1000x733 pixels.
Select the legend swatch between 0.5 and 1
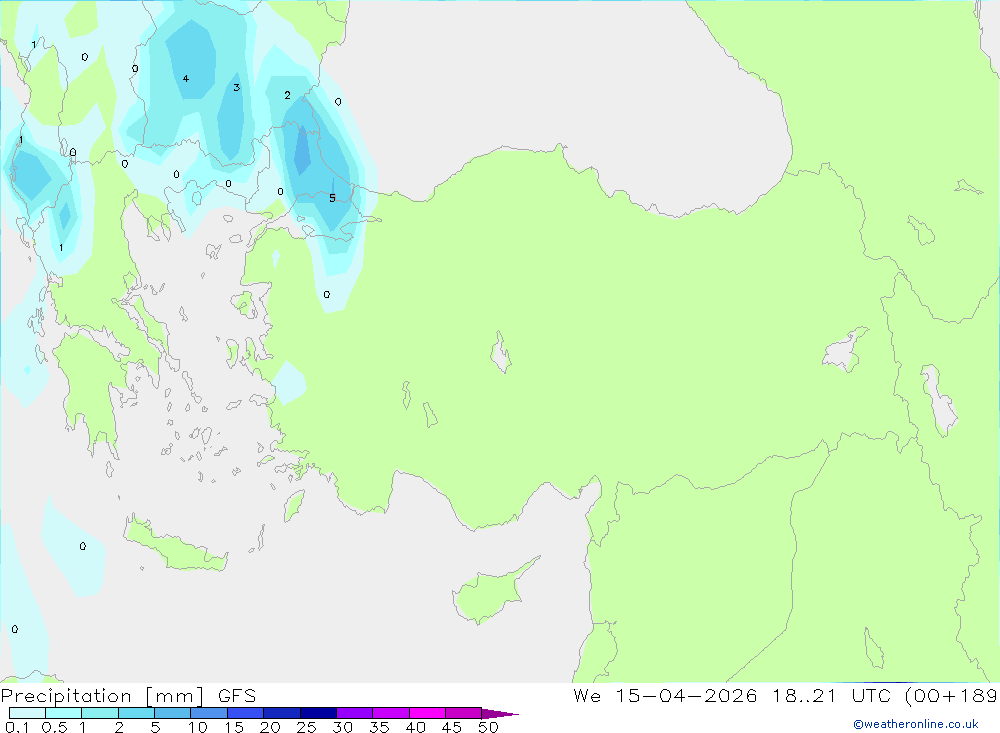click(x=63, y=713)
